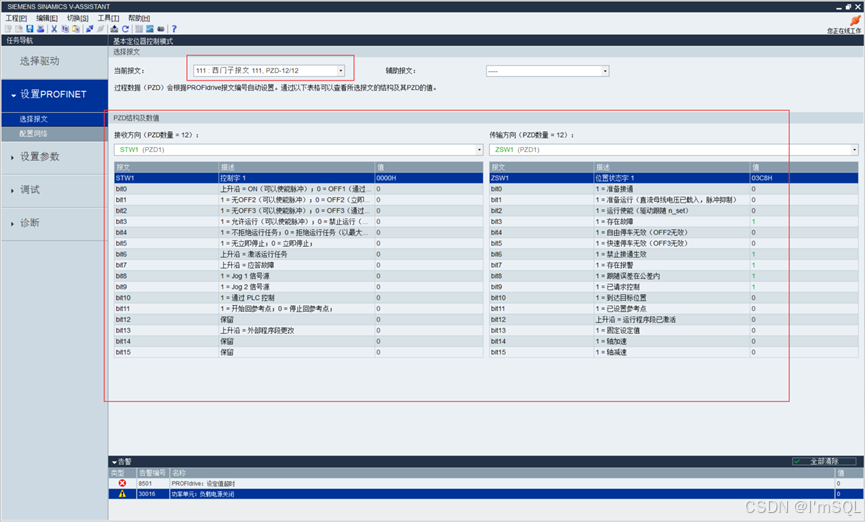This screenshot has width=865, height=522.
Task: Select 选择驱动 in task navigation
Action: click(54, 61)
